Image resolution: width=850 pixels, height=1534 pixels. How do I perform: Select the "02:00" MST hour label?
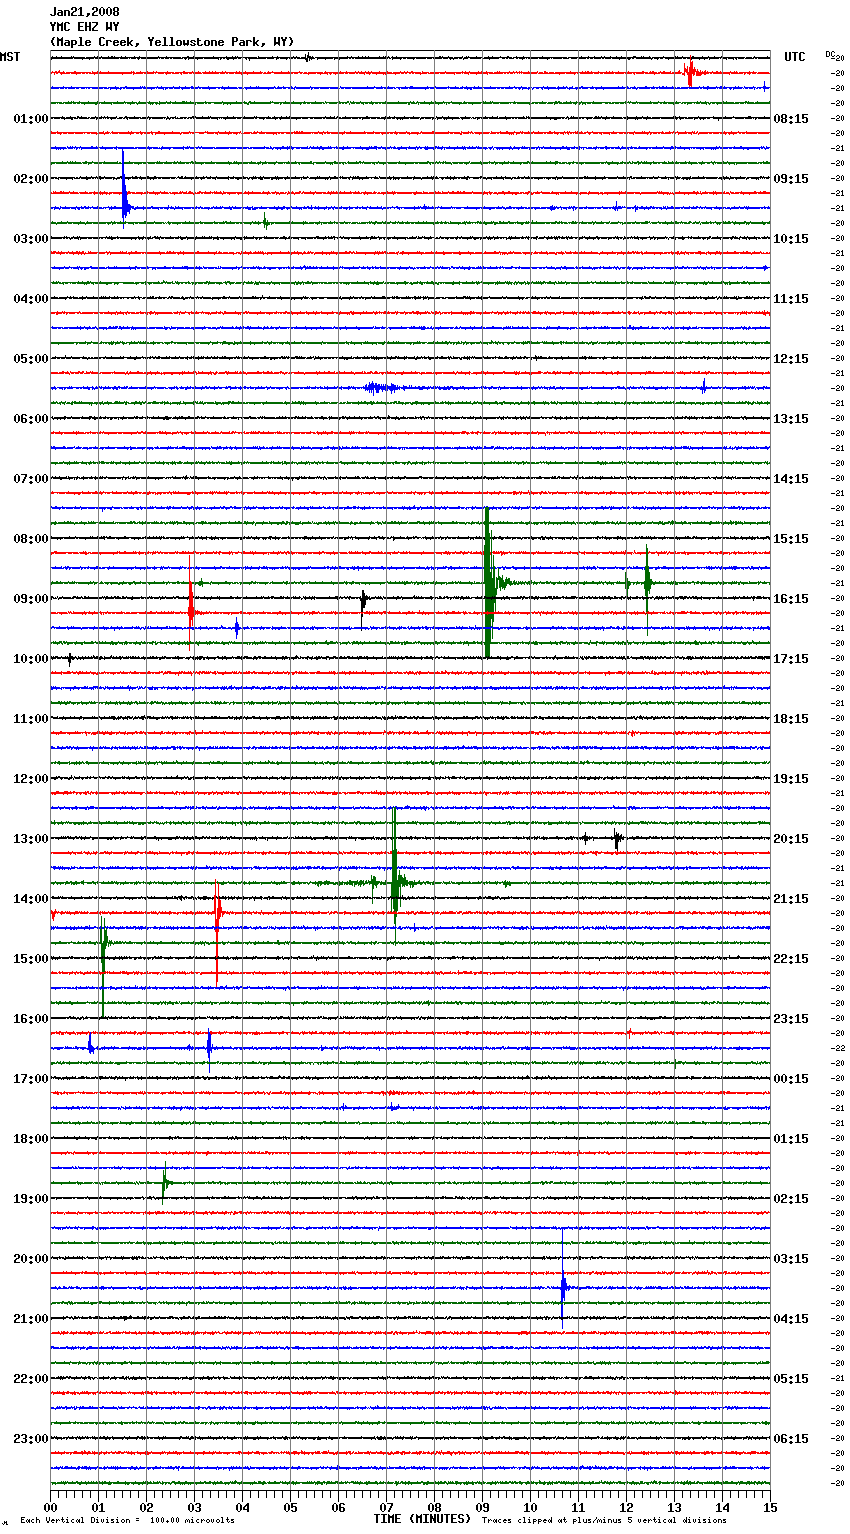(x=31, y=179)
